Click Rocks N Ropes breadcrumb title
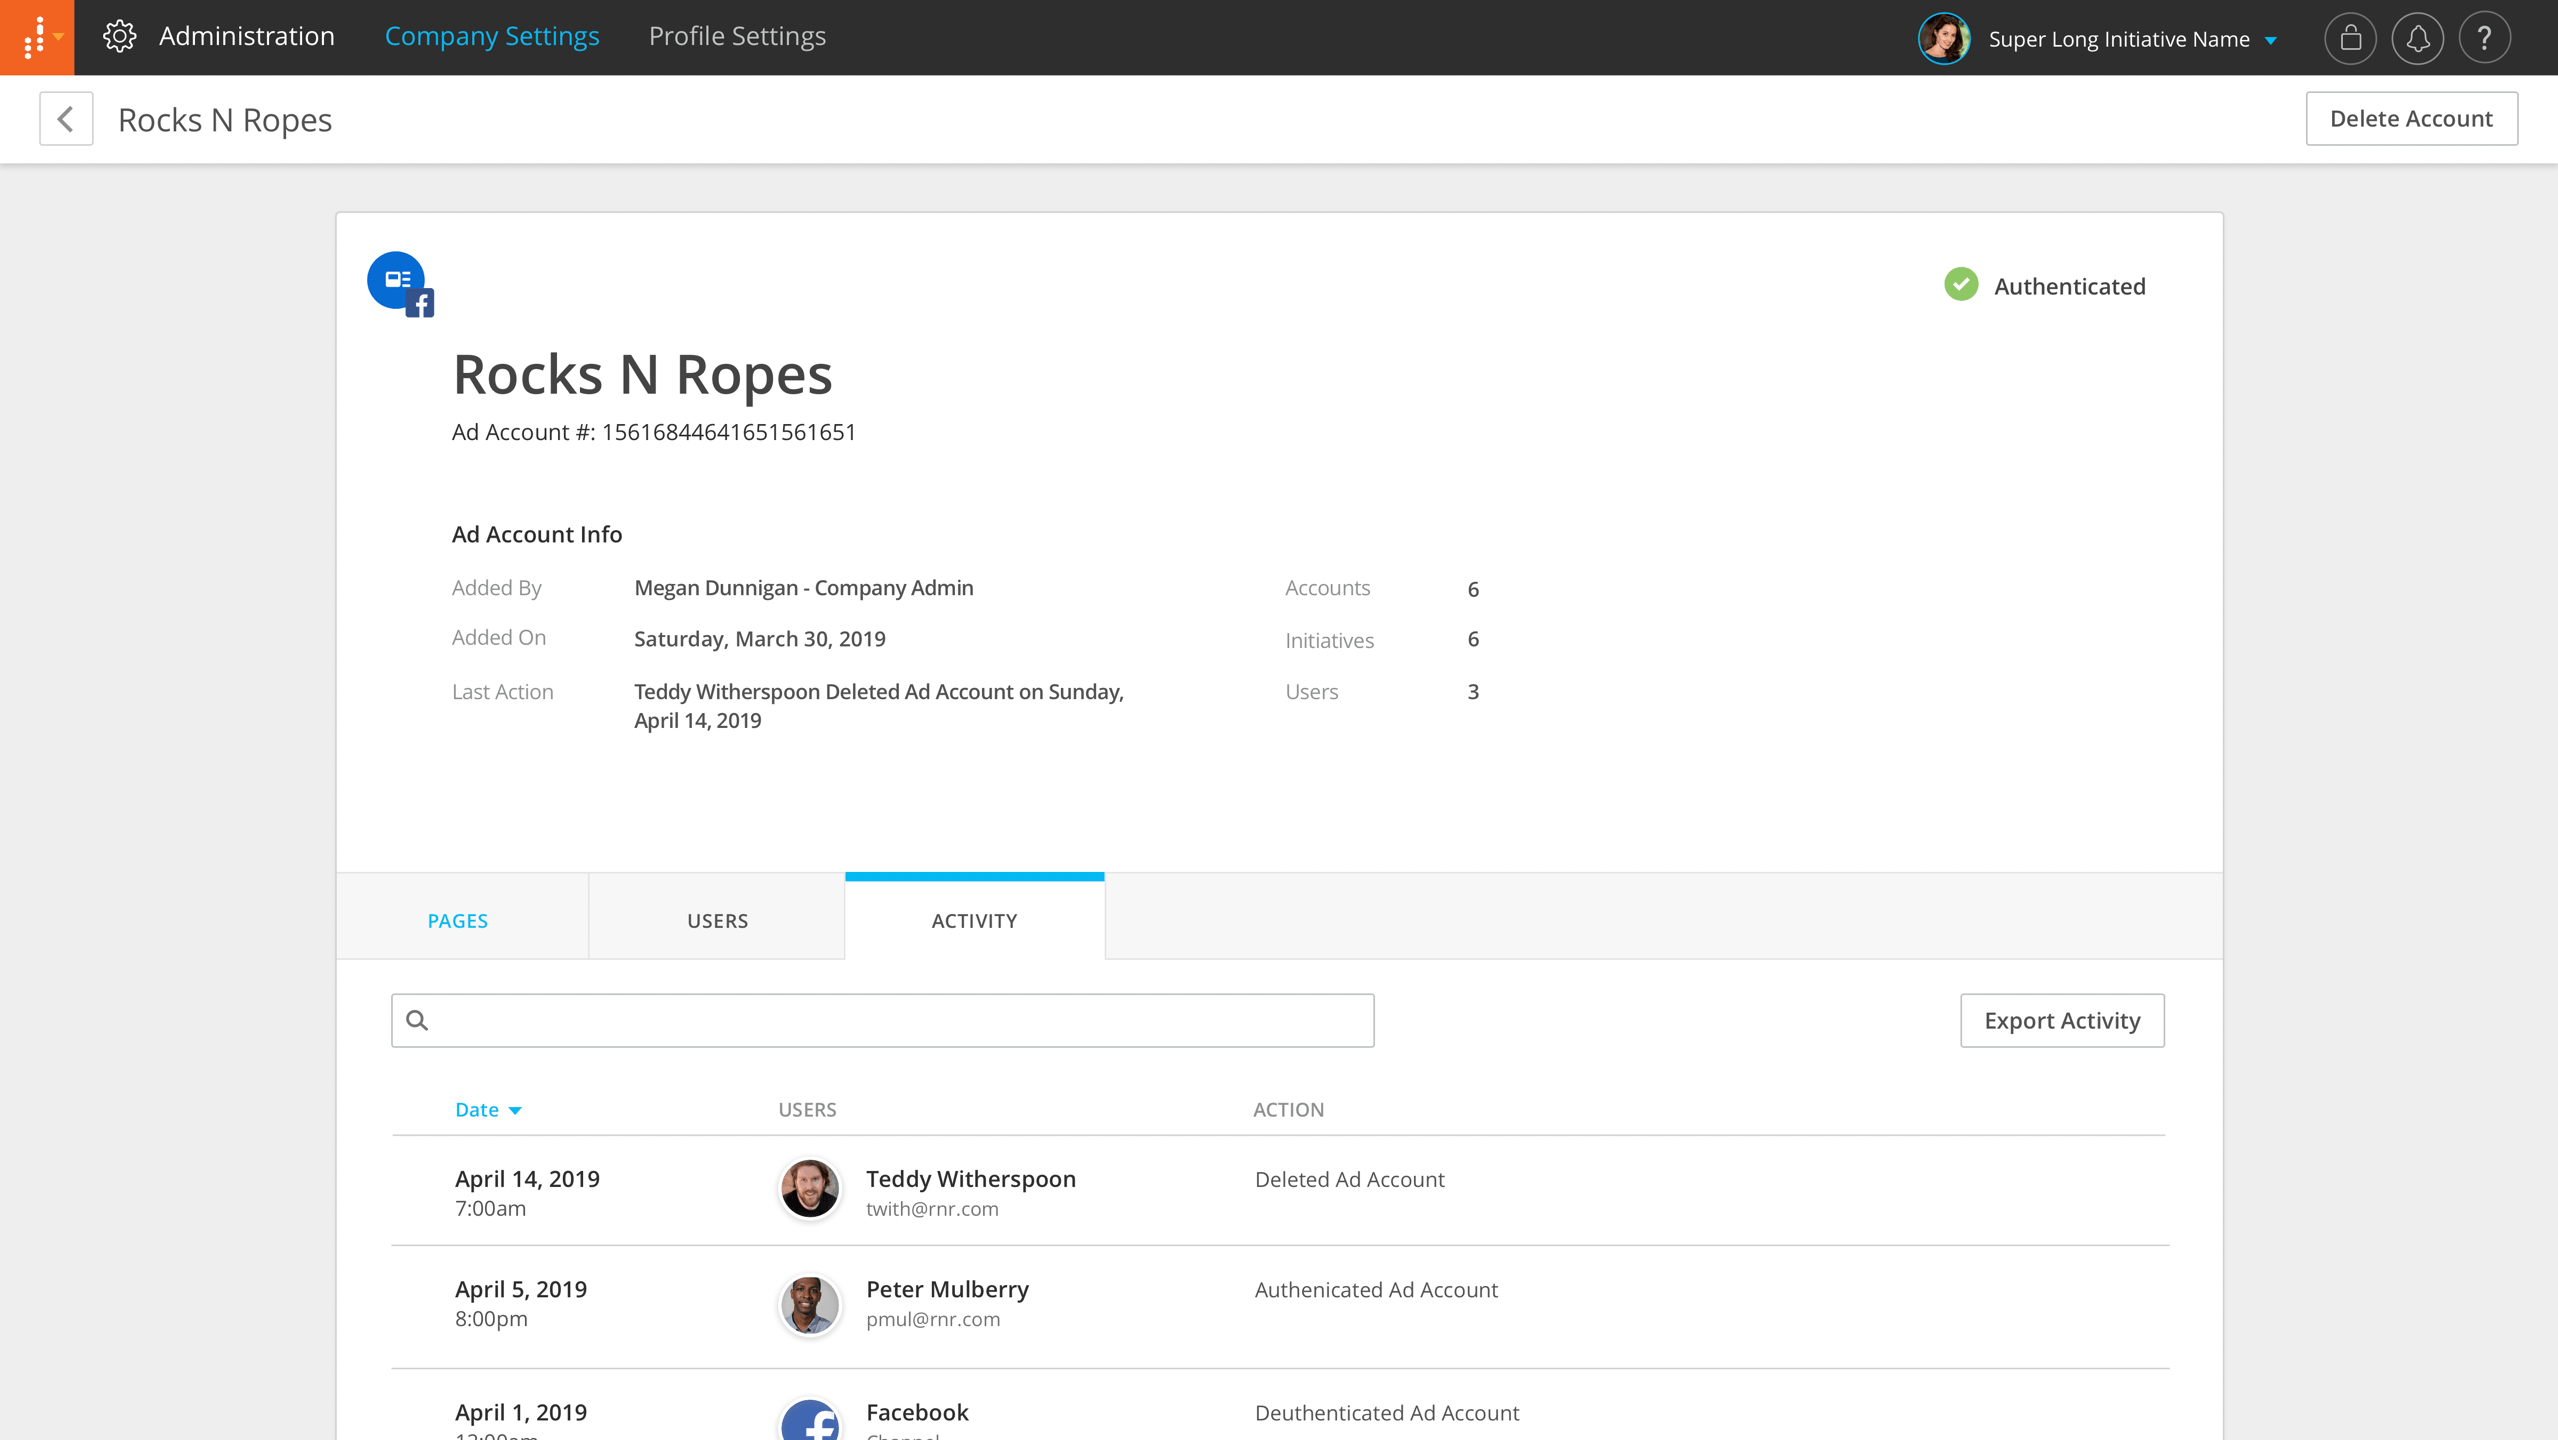The height and width of the screenshot is (1440, 2558). pos(225,119)
